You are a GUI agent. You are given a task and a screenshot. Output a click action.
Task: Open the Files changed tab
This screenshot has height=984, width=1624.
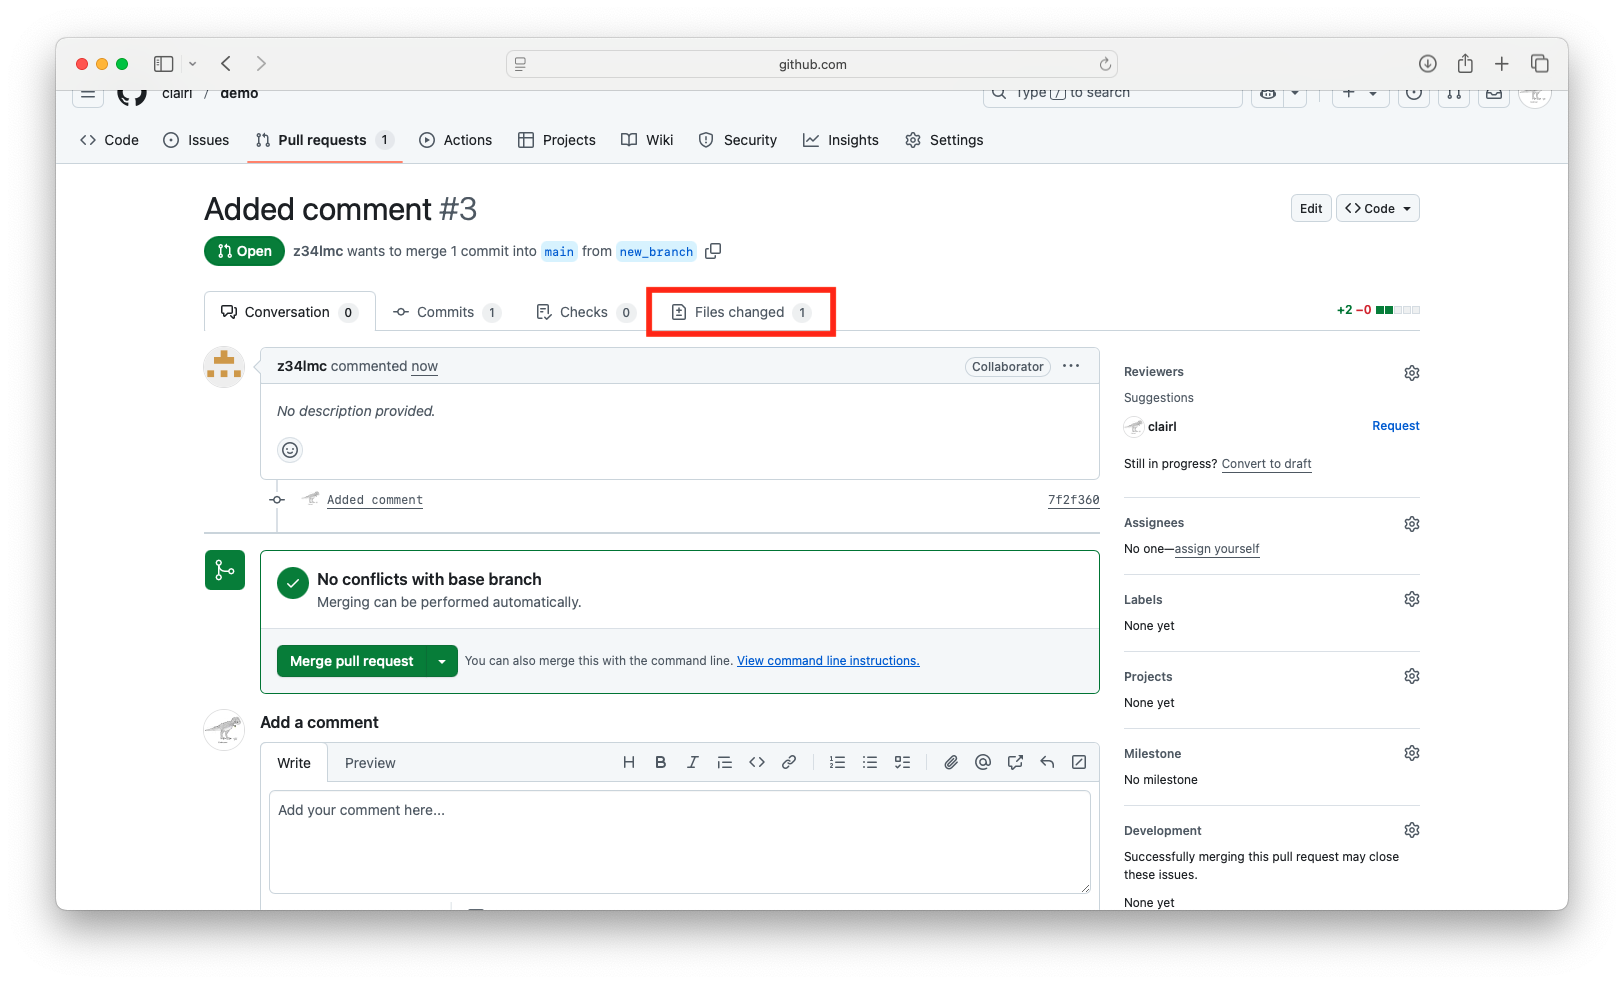coord(740,312)
